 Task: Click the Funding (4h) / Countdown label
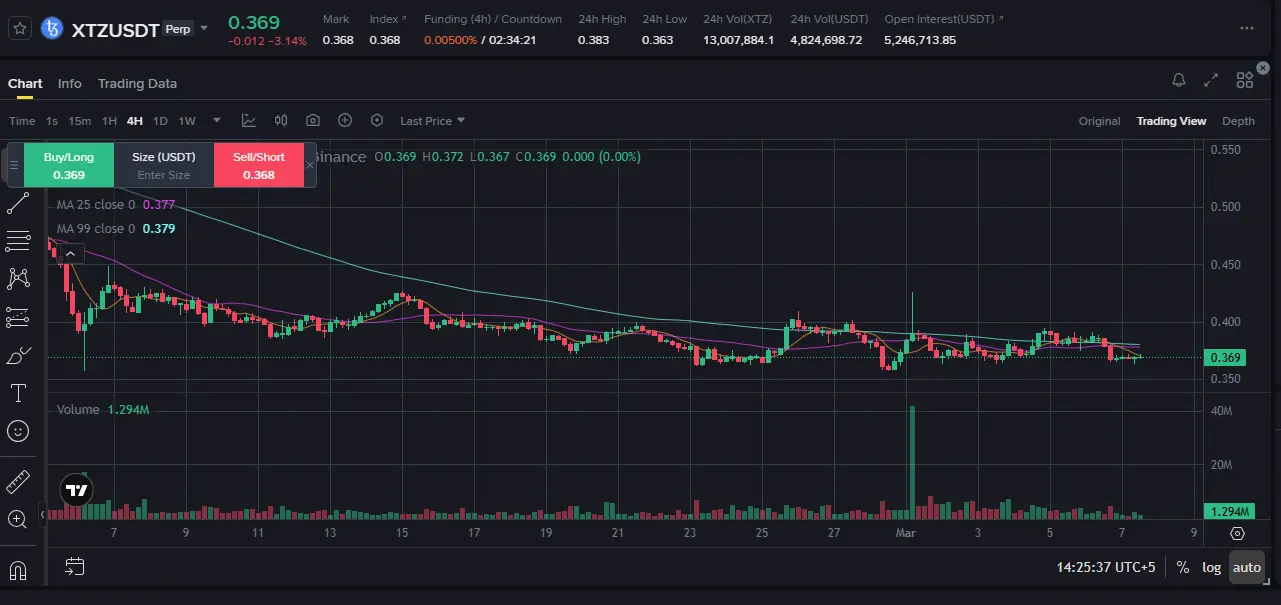pyautogui.click(x=493, y=19)
